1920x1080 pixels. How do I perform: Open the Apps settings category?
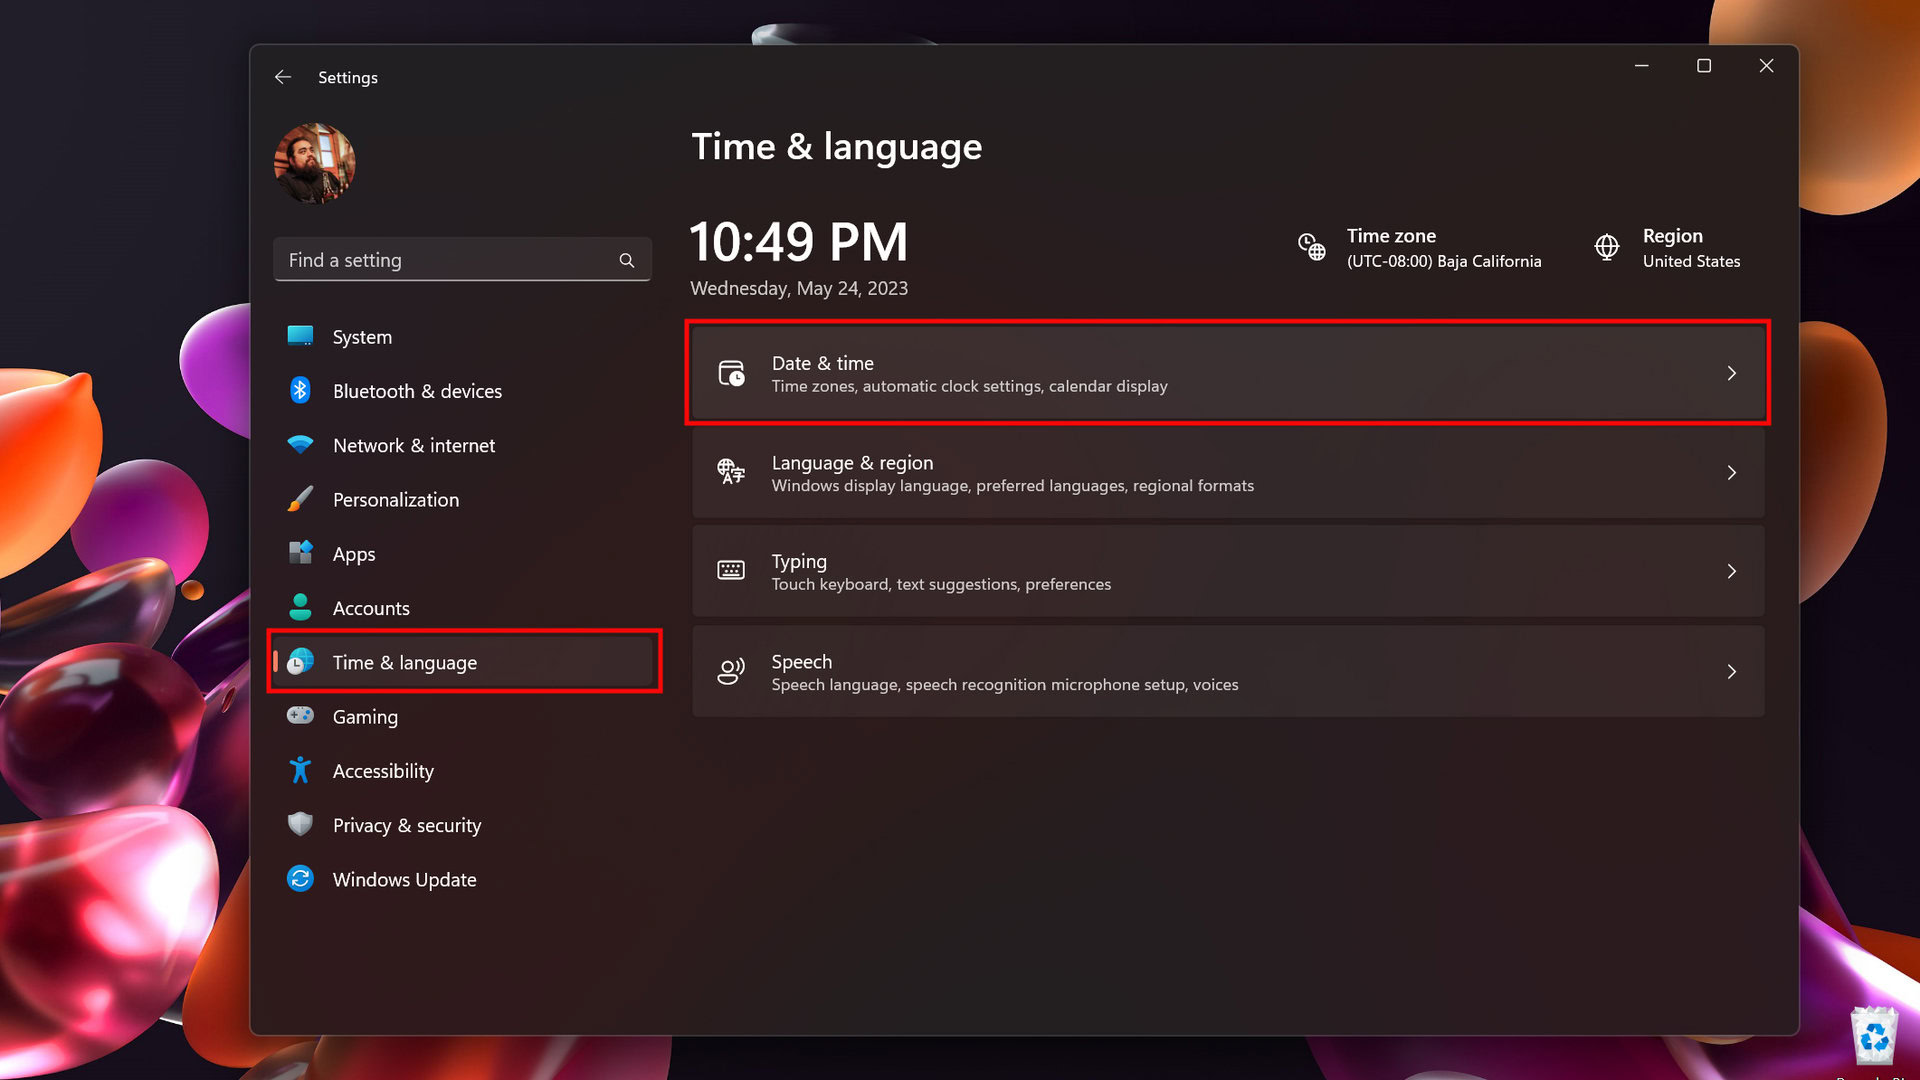pos(354,554)
